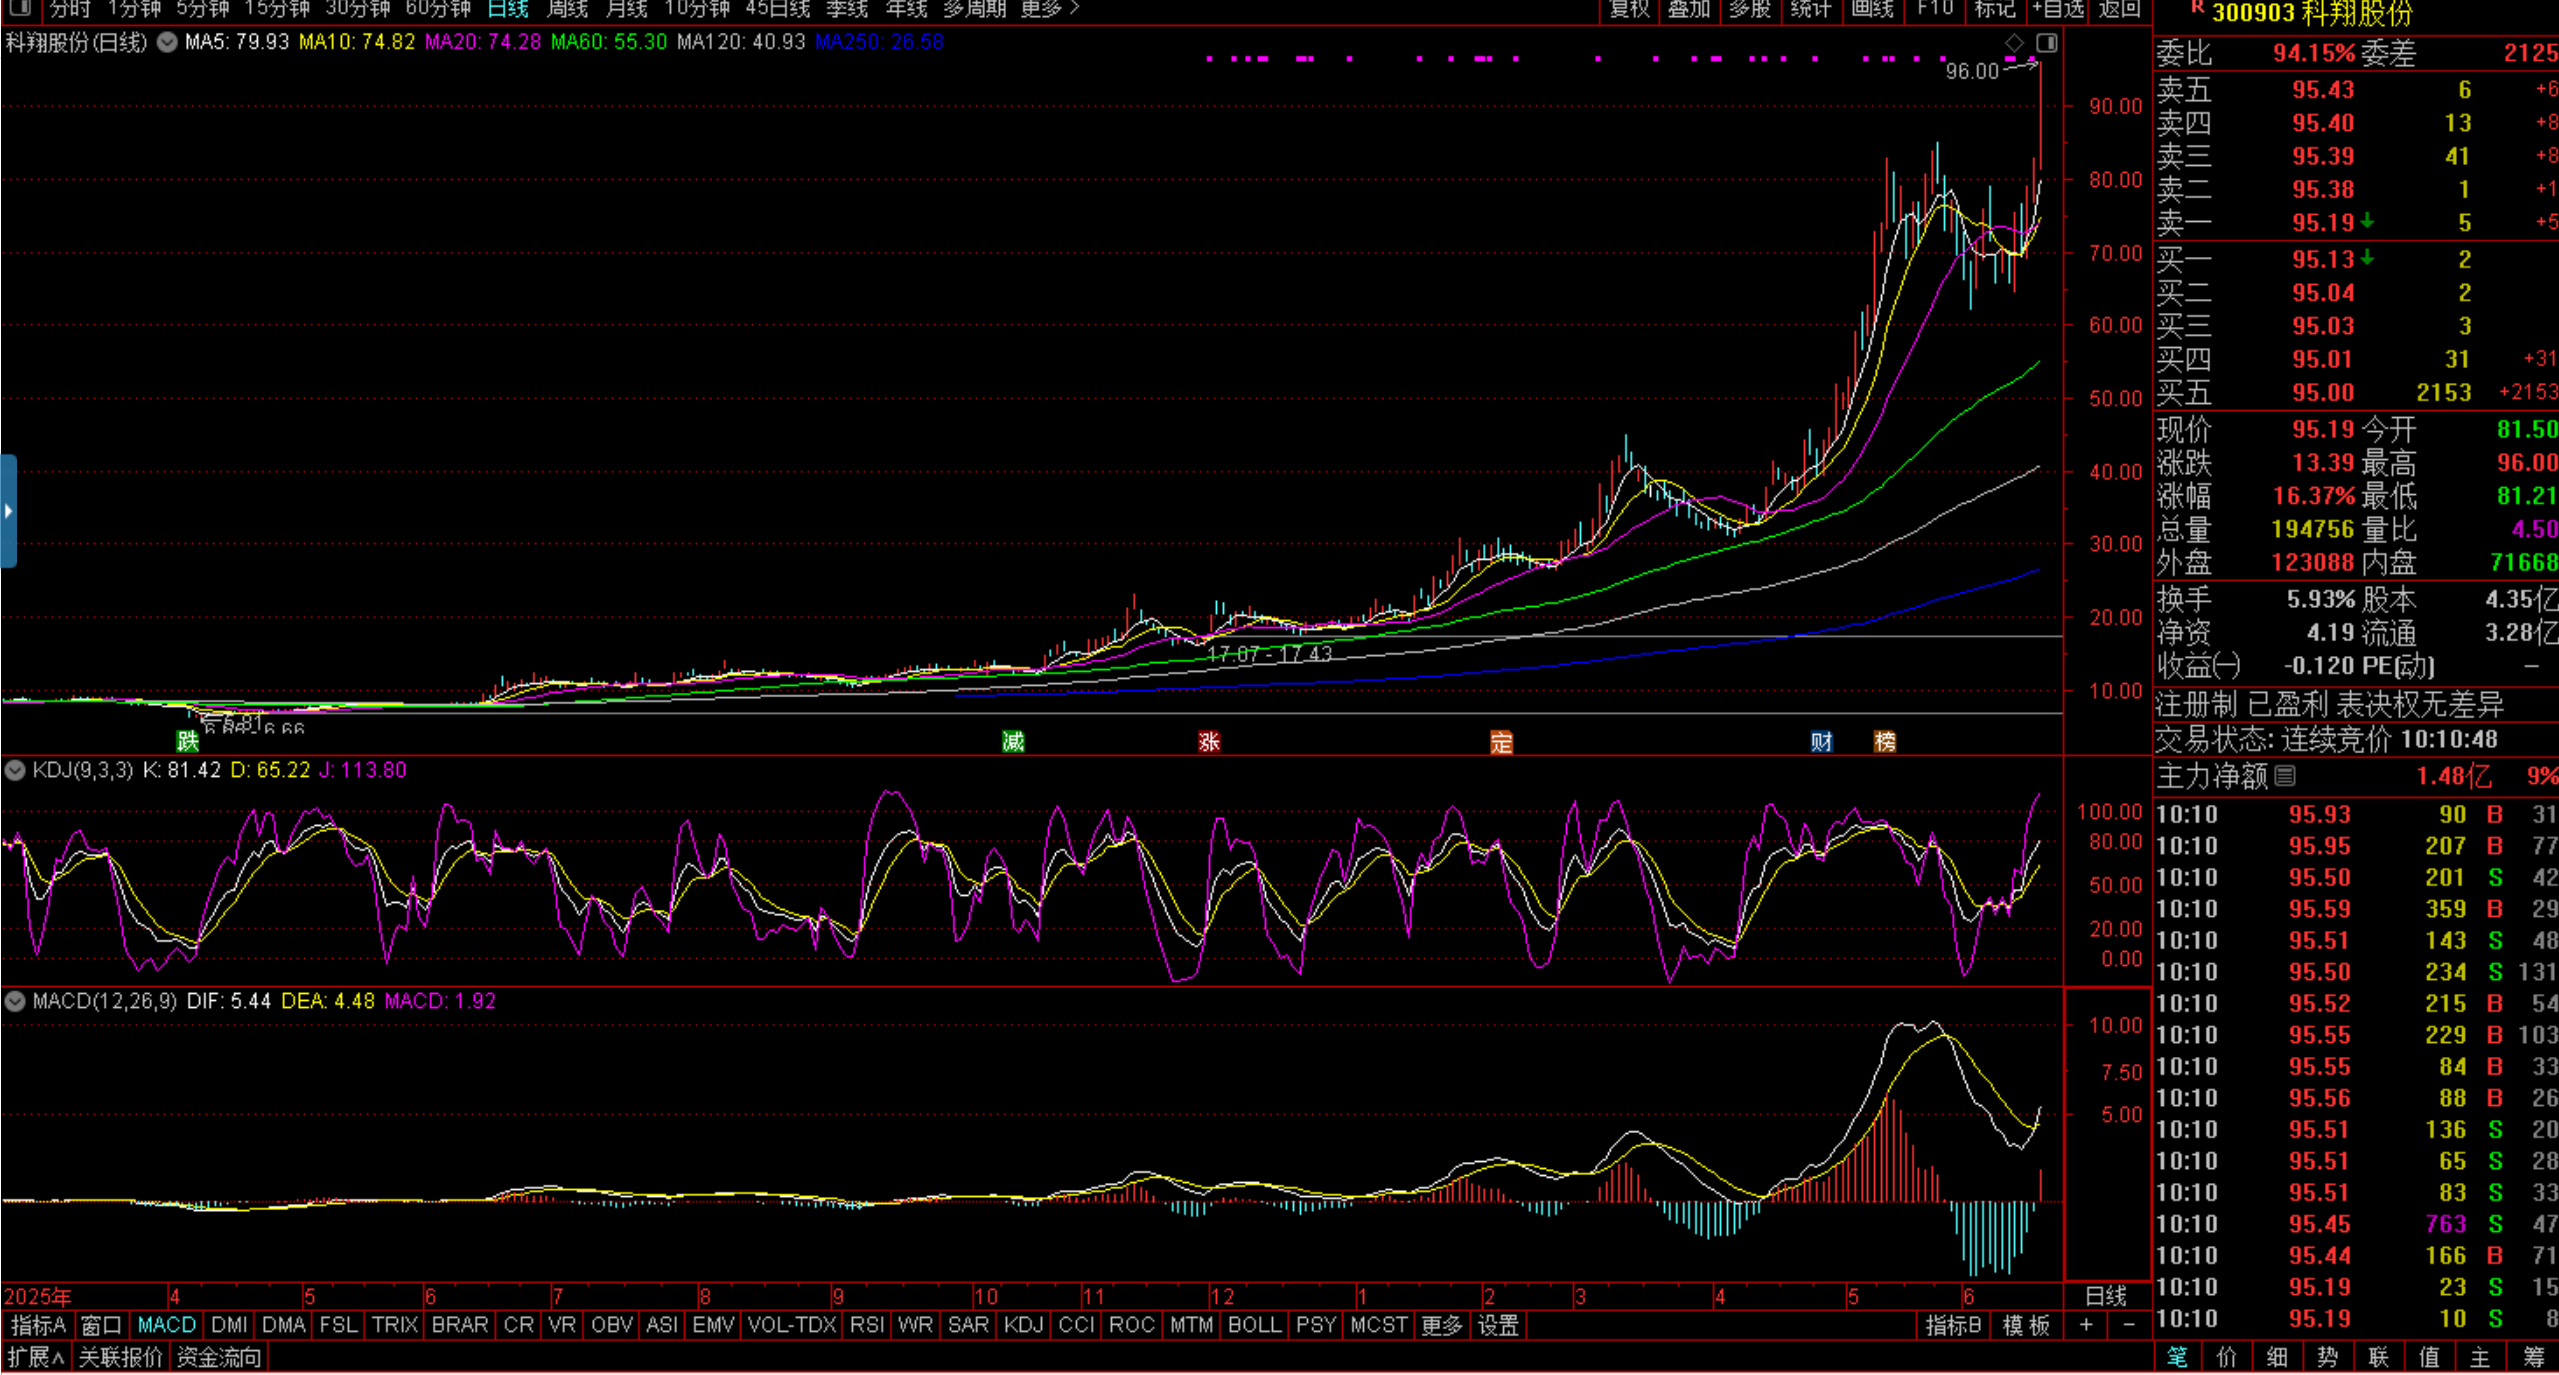
Task: Open the 复权 adjustment menu
Action: (x=1629, y=9)
